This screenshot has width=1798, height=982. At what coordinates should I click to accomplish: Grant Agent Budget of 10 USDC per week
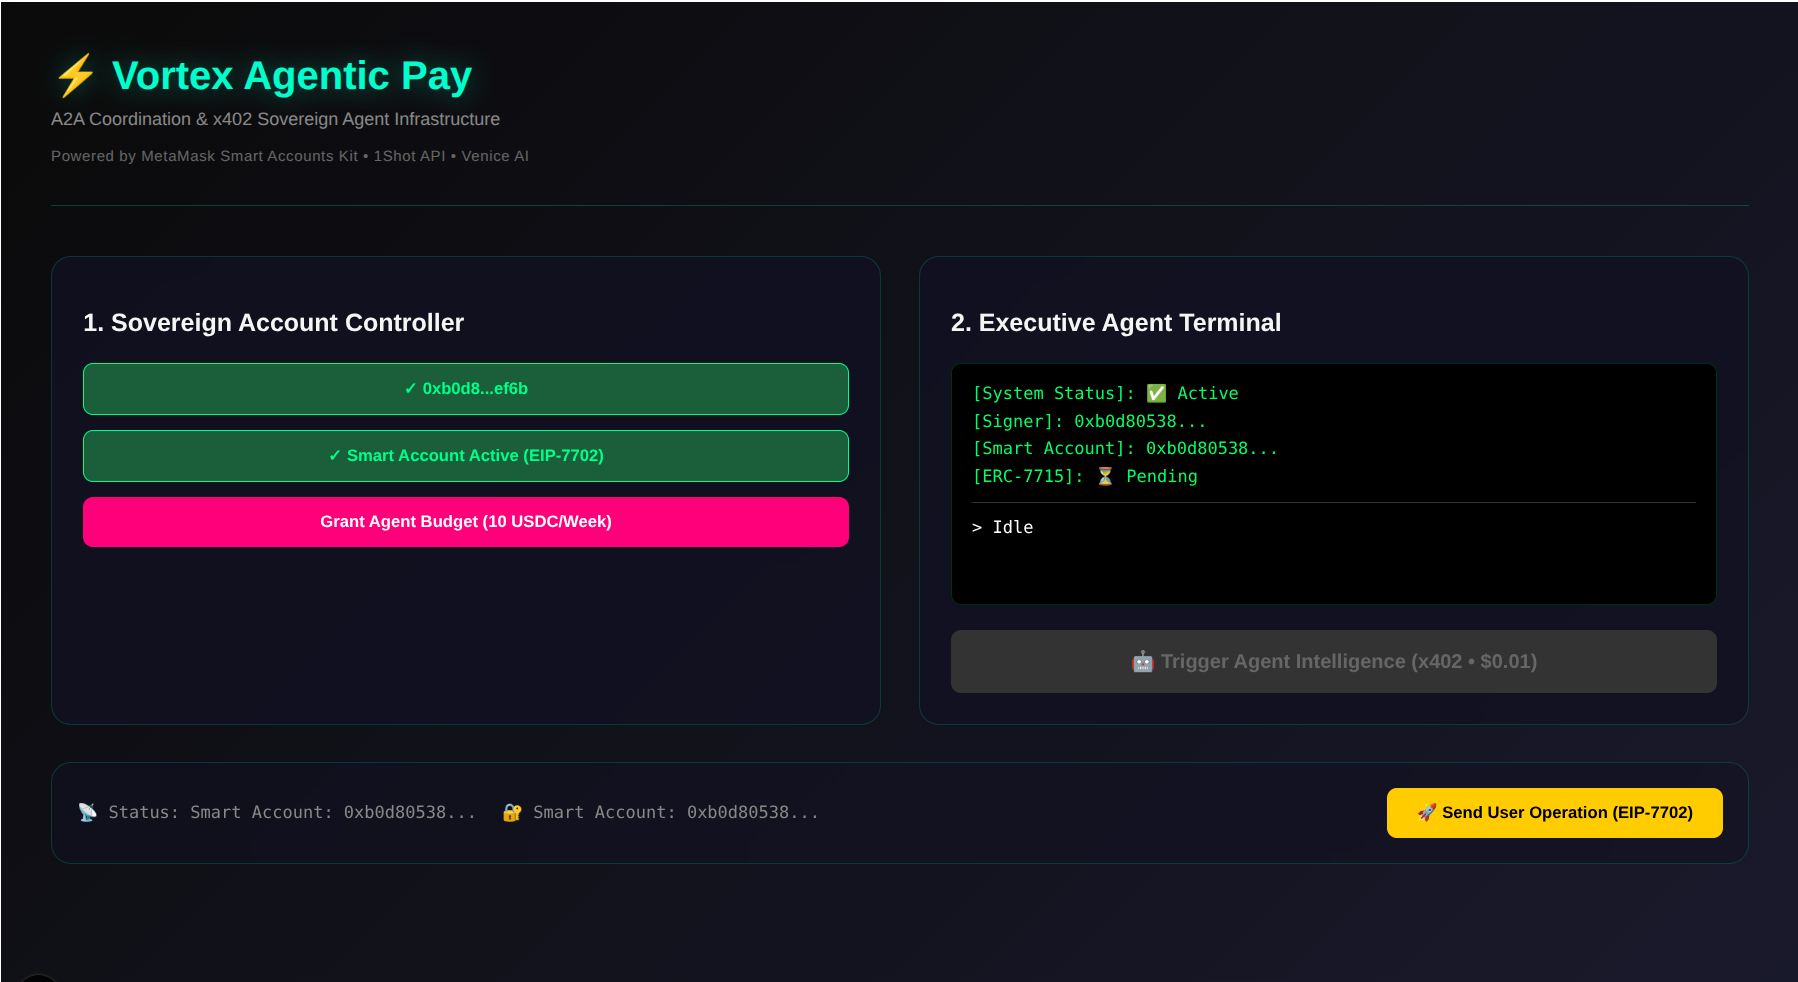point(466,522)
